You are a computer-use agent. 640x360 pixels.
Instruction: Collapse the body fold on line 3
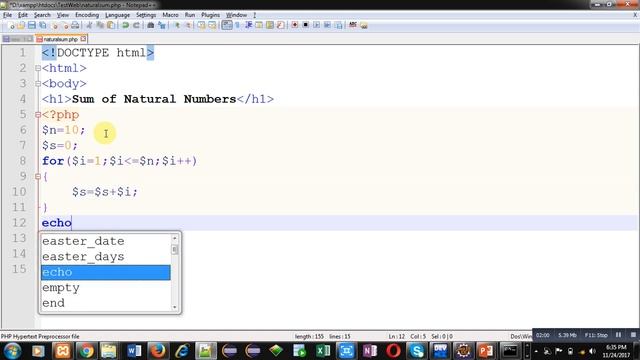coord(38,84)
